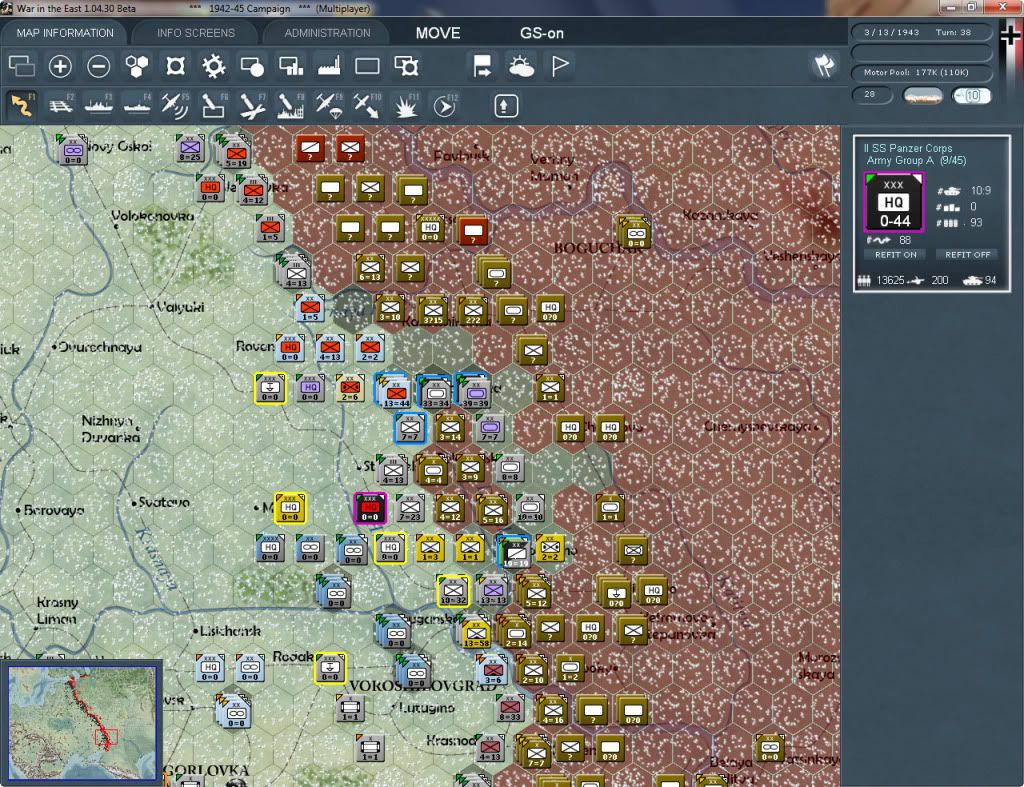Click the two-rectangles-with-circle toolbar icon

(406, 66)
